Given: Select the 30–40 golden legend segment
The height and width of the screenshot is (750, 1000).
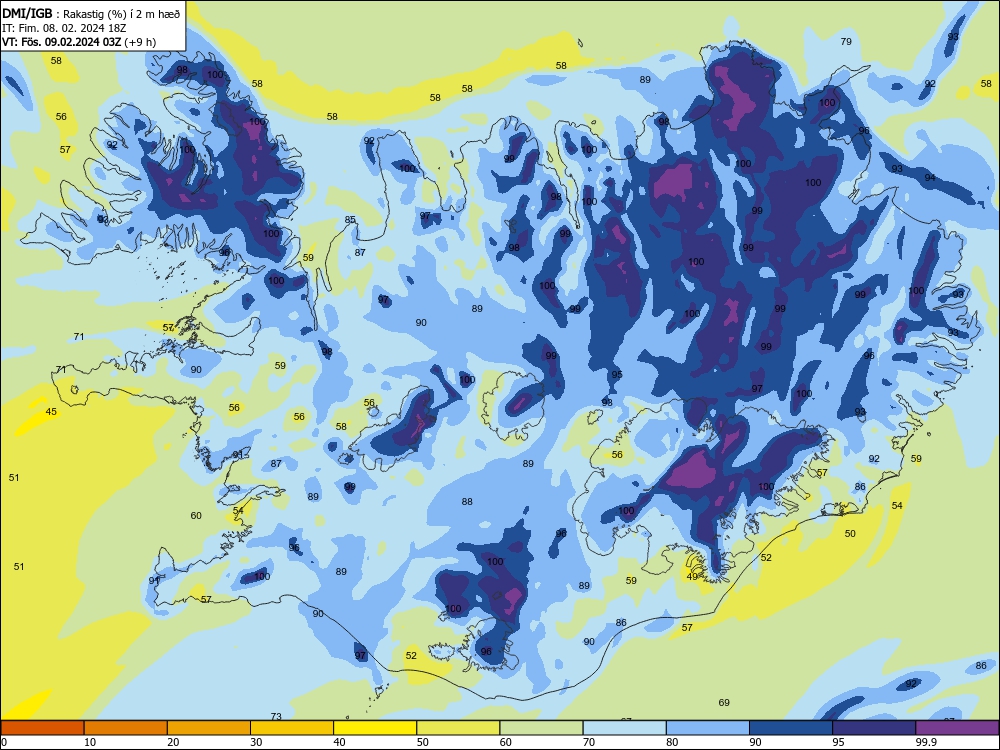Looking at the screenshot, I should (x=292, y=728).
